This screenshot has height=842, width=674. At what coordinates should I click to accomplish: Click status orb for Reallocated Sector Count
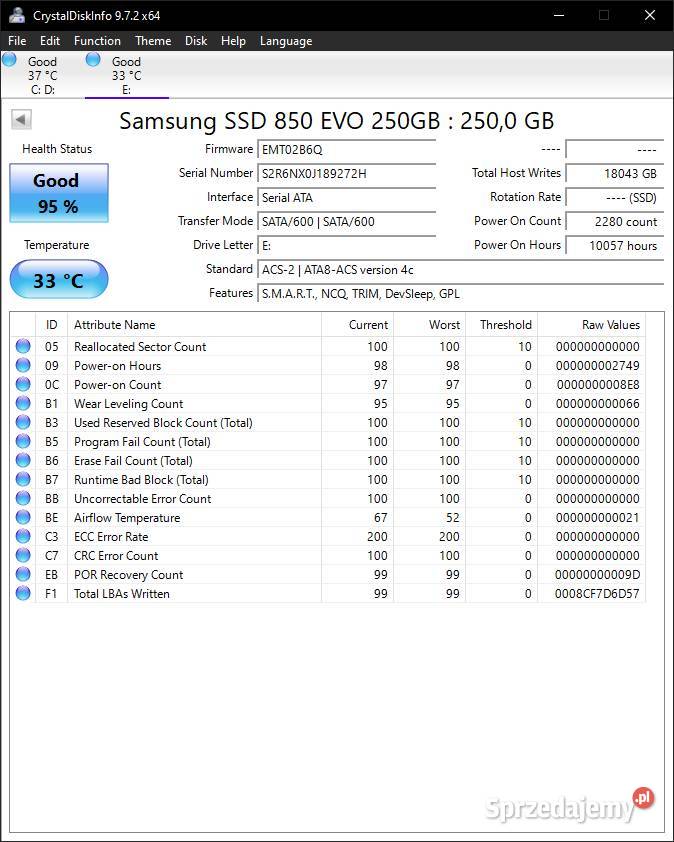click(23, 346)
